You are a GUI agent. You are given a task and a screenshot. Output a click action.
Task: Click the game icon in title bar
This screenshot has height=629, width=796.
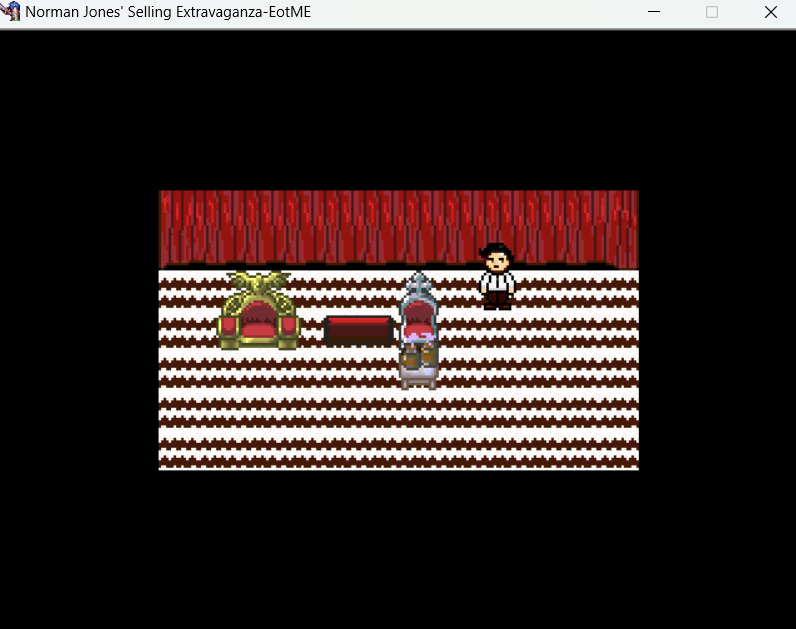point(10,11)
